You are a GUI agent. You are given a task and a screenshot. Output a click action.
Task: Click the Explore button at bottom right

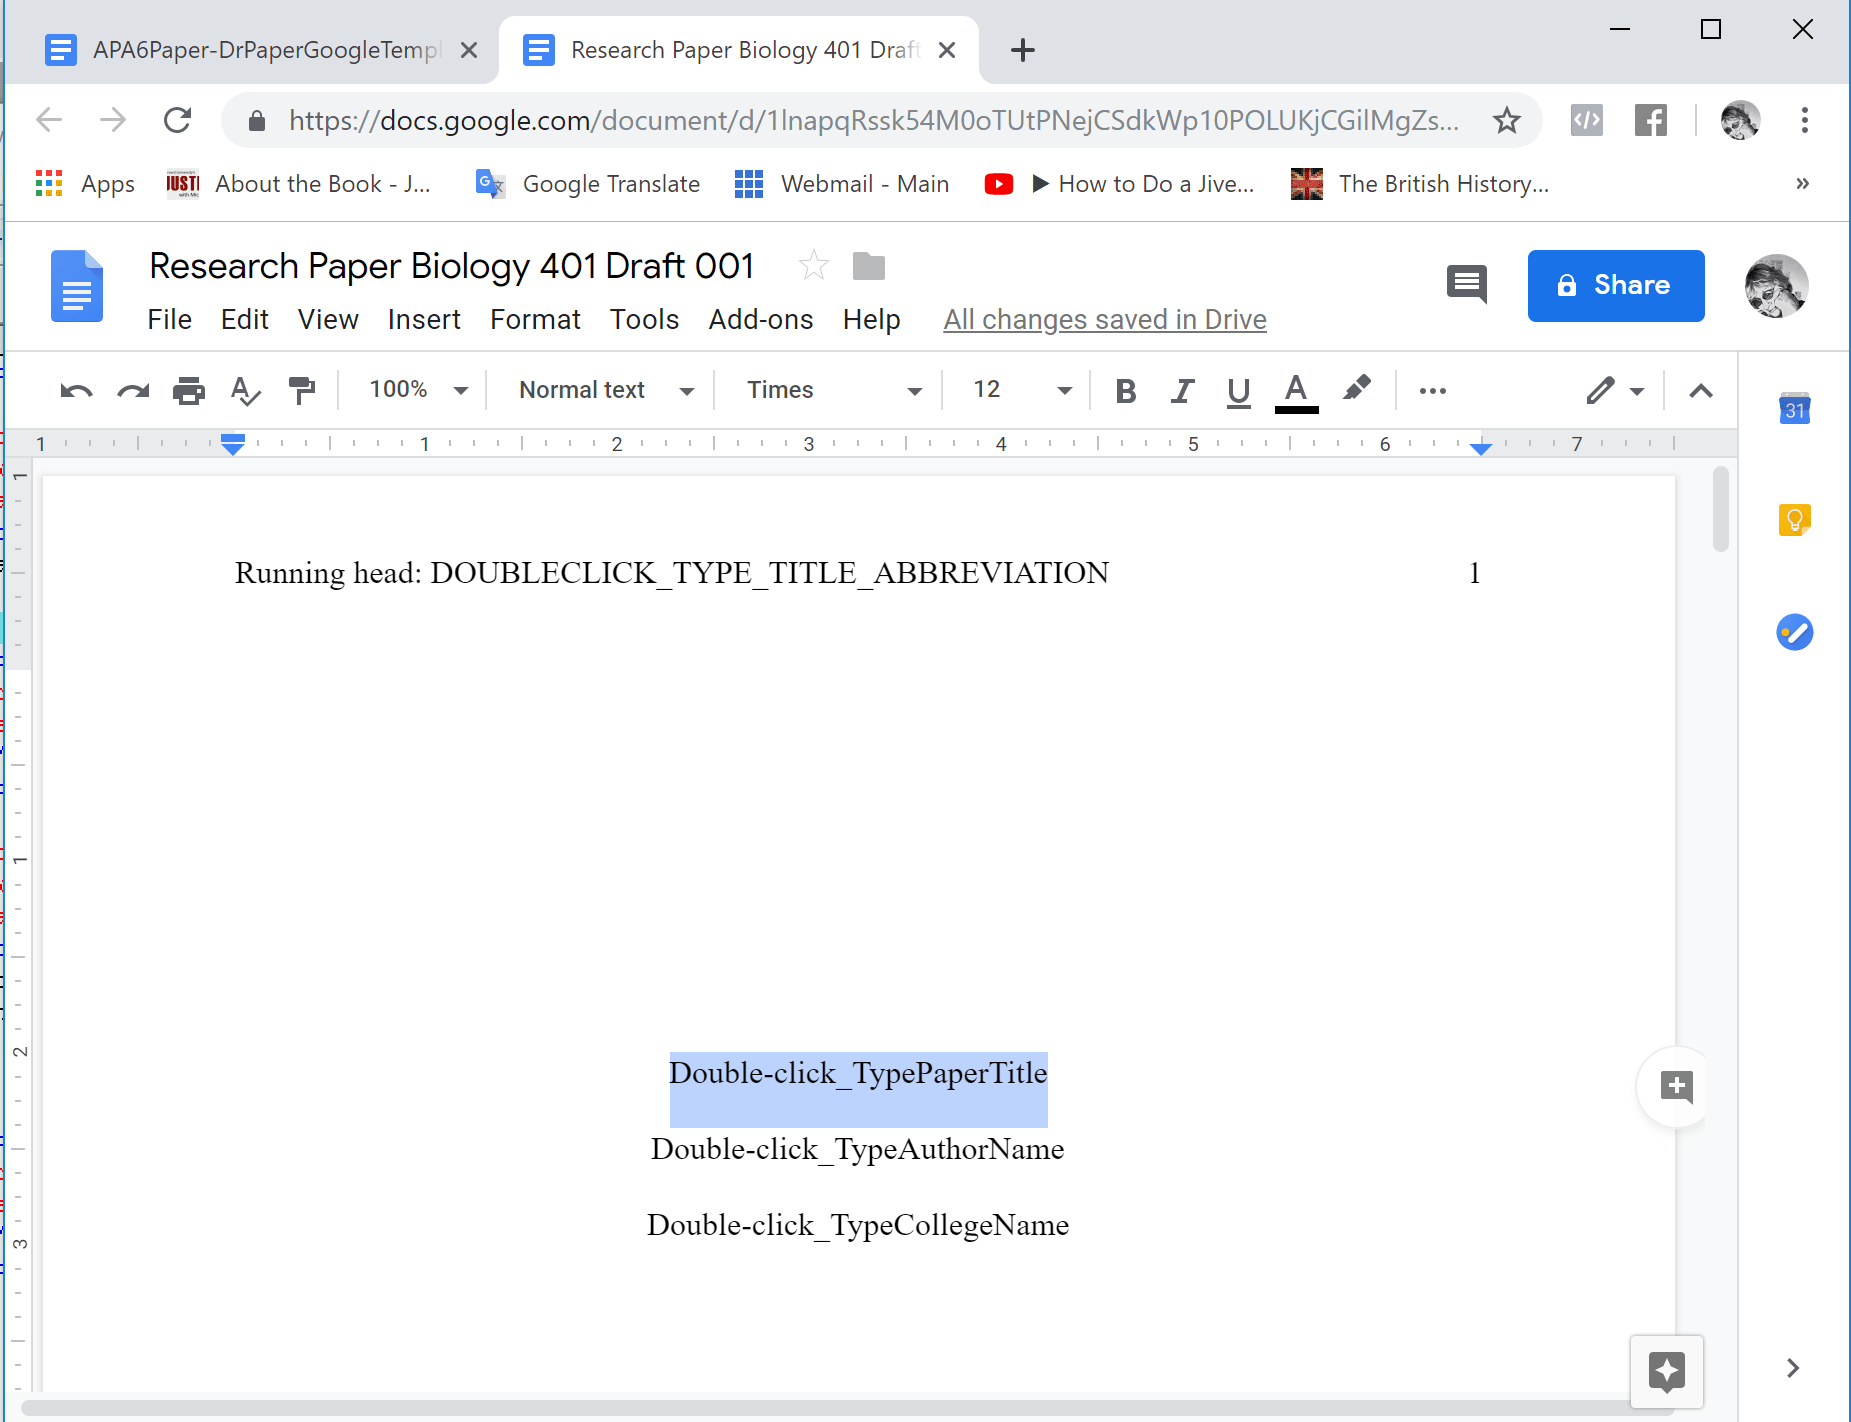pyautogui.click(x=1666, y=1371)
